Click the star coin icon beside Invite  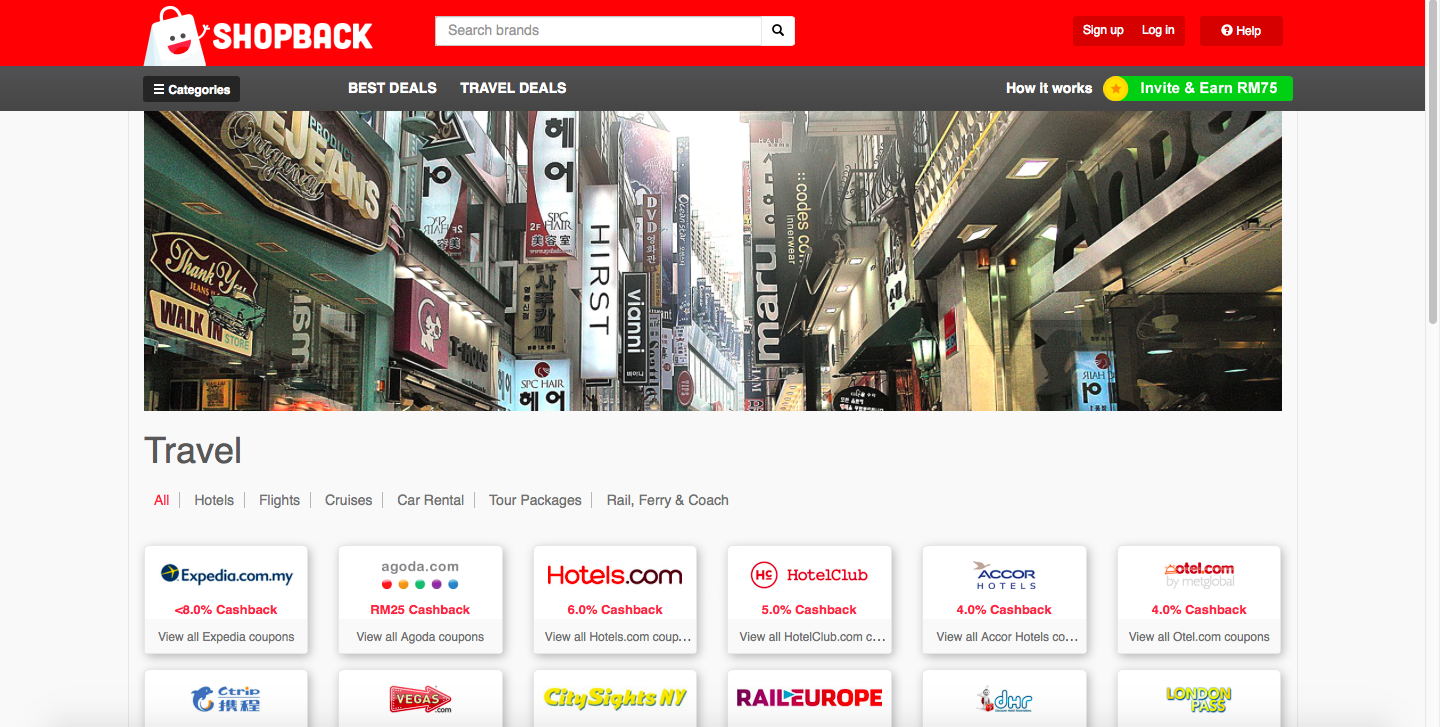coord(1116,89)
